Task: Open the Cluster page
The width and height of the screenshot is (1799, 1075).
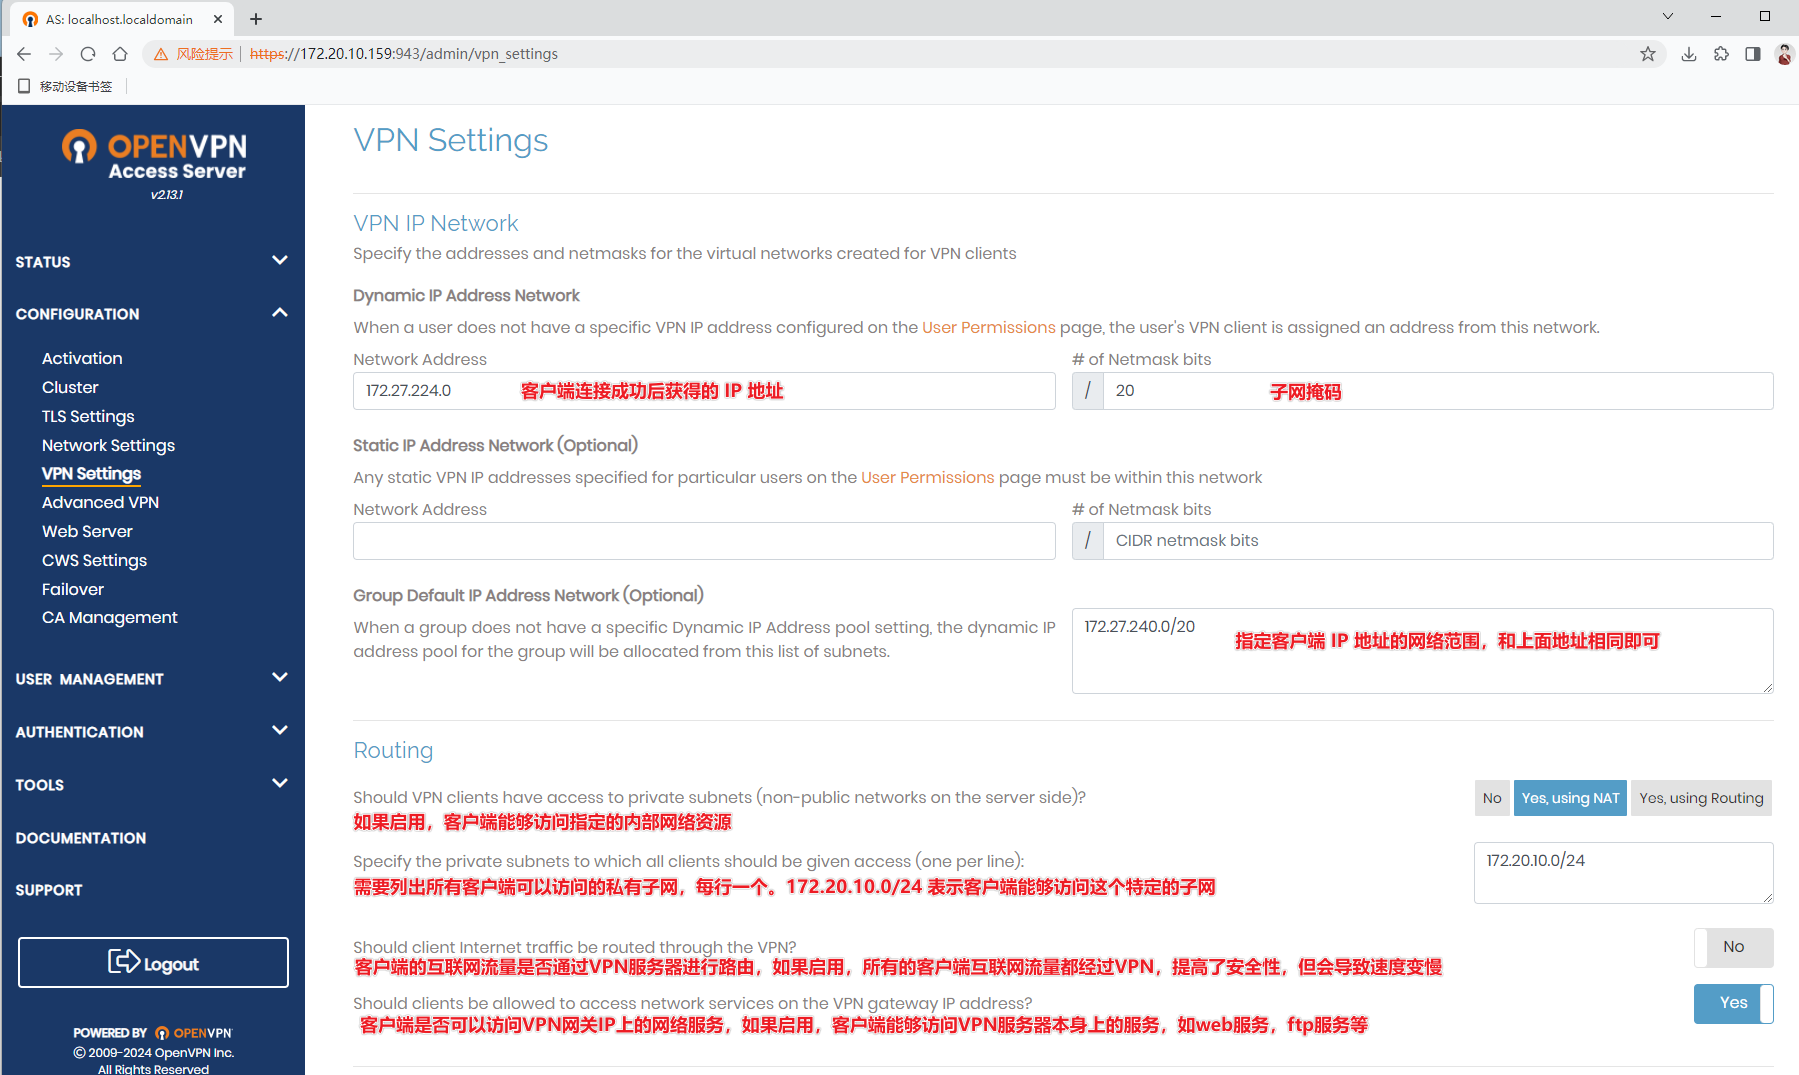Action: 70,387
